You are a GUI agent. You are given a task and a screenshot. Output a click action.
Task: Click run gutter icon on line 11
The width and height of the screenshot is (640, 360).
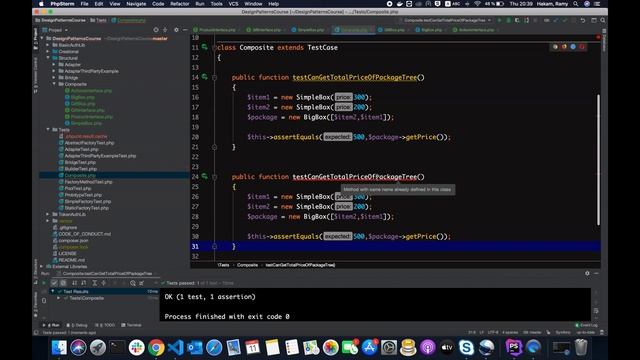coord(204,47)
